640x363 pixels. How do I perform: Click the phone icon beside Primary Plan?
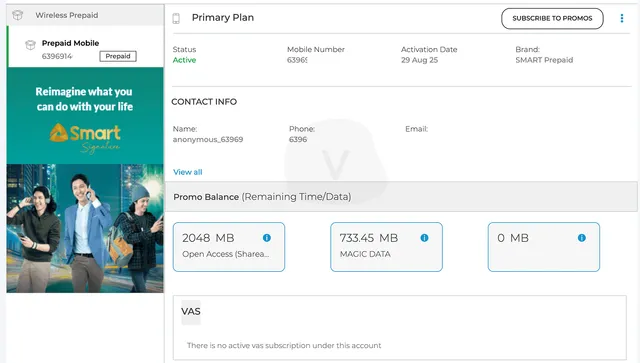[x=176, y=18]
